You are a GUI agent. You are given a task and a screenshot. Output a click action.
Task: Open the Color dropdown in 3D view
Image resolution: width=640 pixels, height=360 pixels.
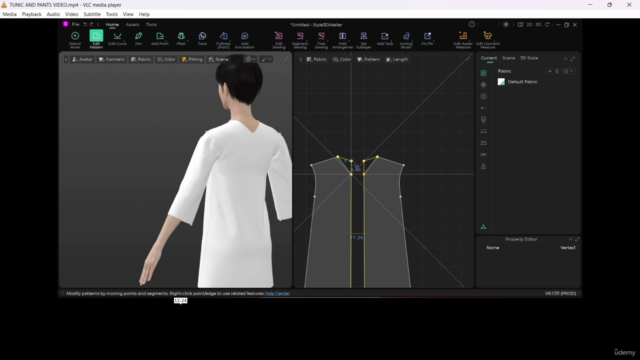tap(166, 59)
